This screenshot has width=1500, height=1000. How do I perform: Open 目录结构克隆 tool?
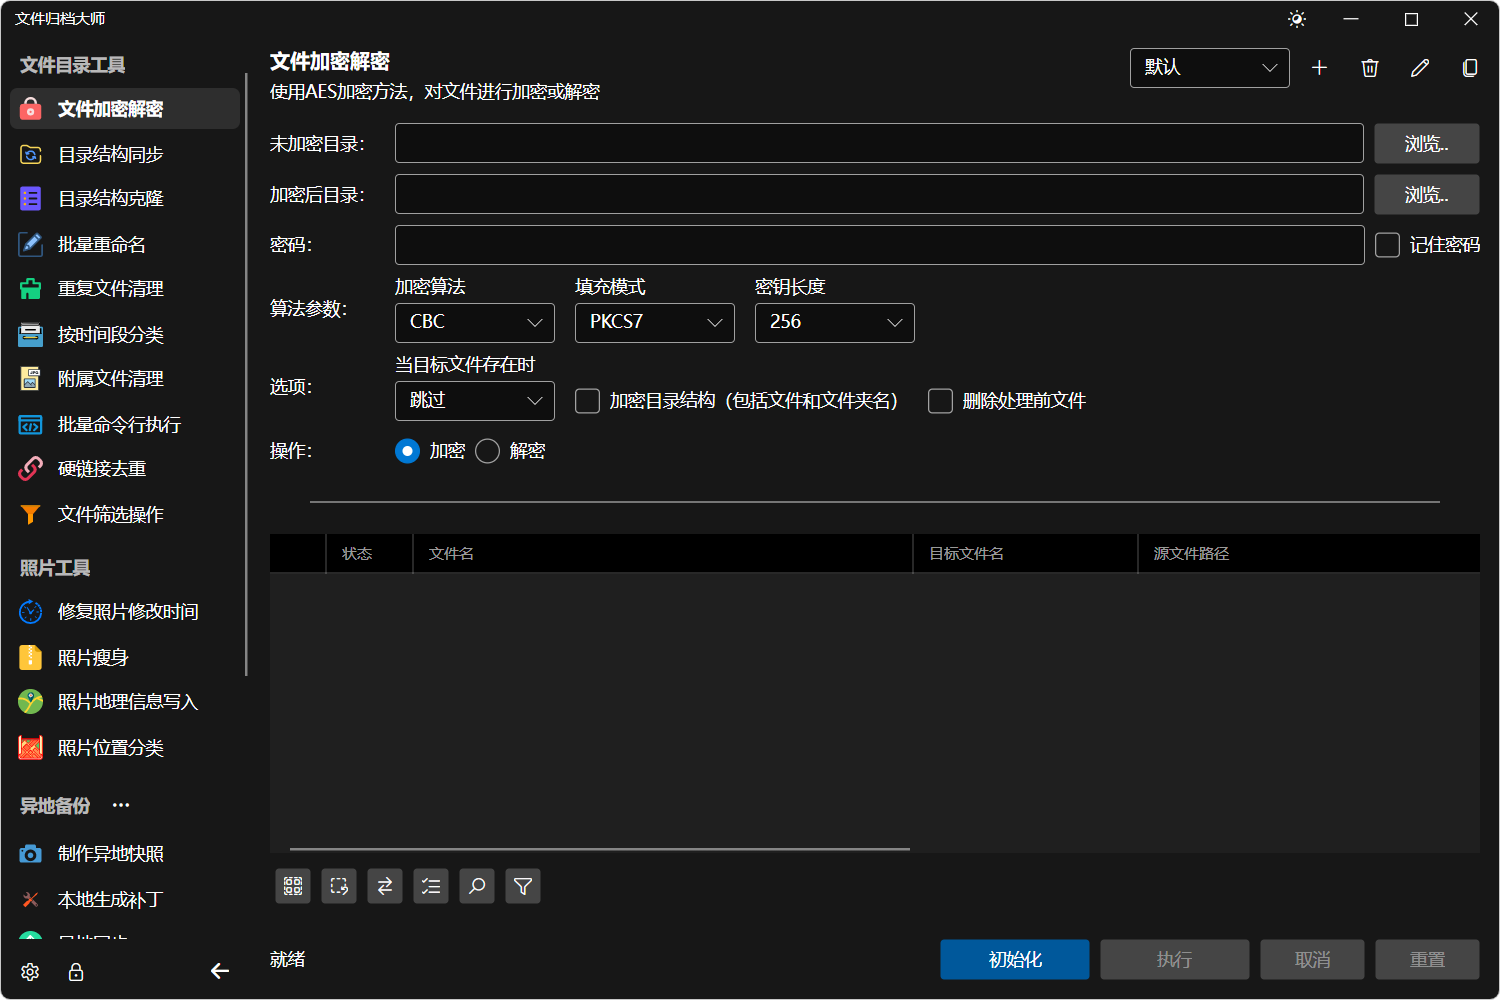pos(125,199)
